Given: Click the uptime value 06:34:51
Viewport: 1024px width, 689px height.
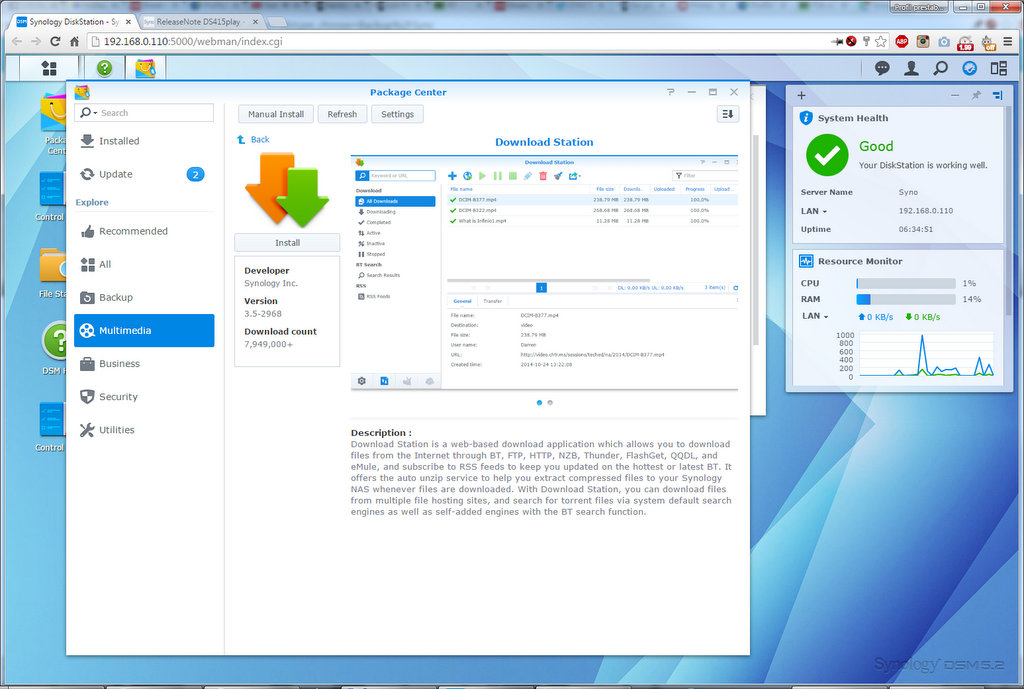Looking at the screenshot, I should pos(916,229).
